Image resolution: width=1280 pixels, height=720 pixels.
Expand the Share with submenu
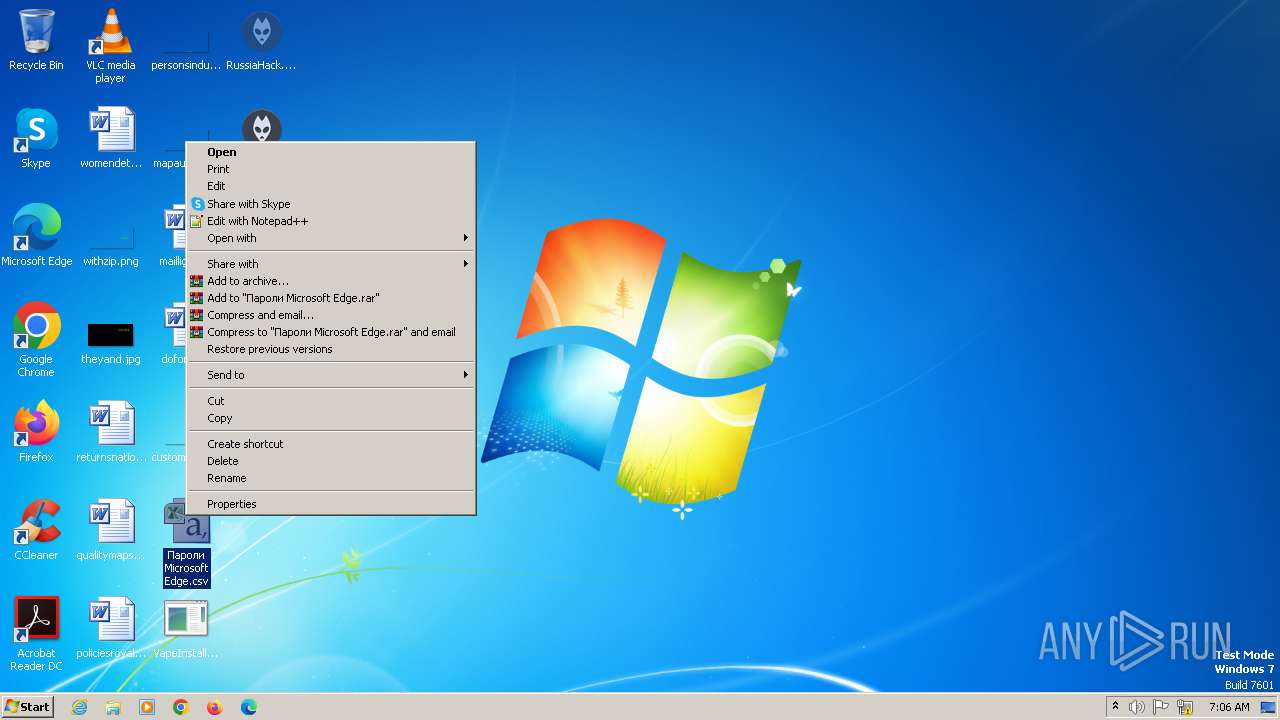pos(331,264)
